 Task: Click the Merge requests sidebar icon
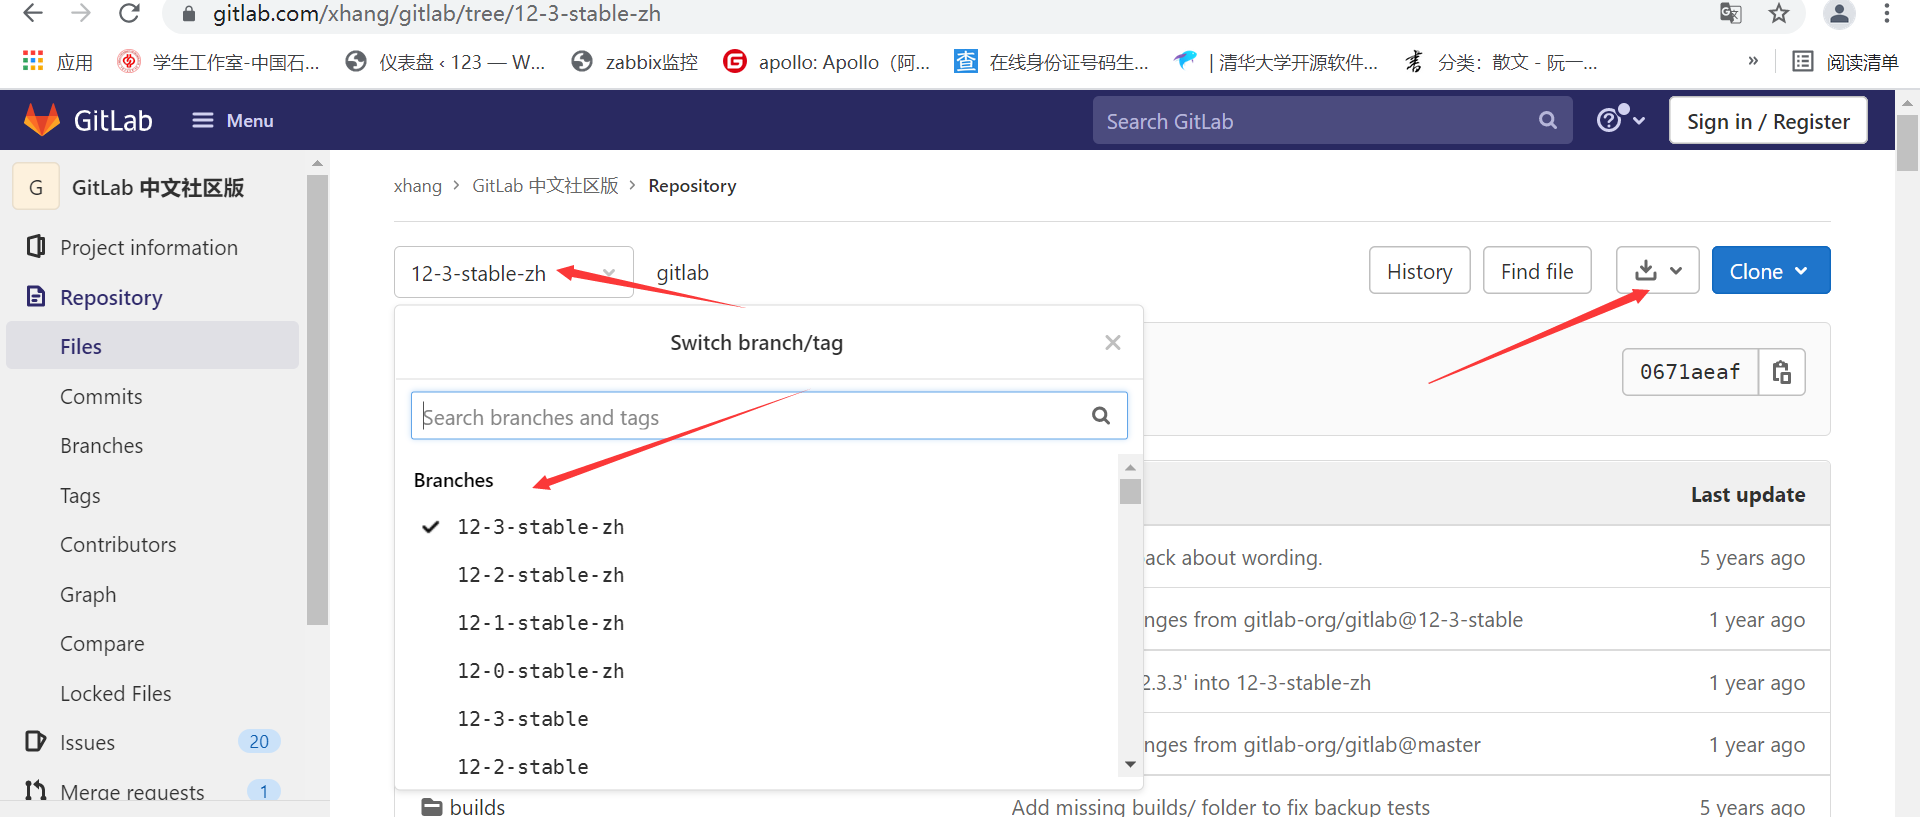[36, 791]
